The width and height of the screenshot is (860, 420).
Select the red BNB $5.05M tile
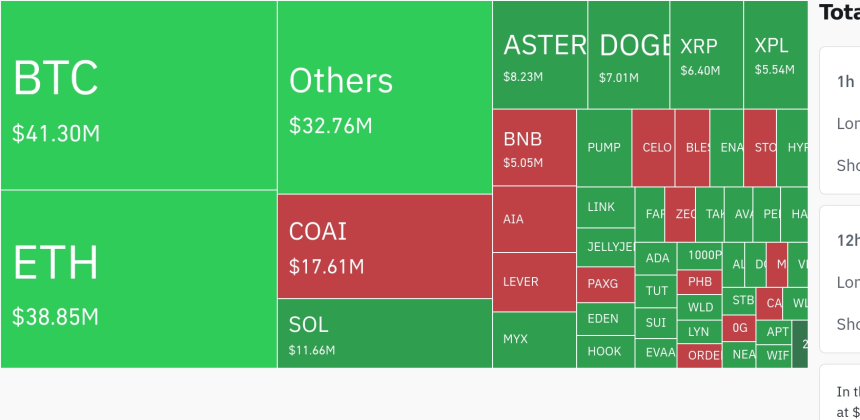(x=534, y=147)
